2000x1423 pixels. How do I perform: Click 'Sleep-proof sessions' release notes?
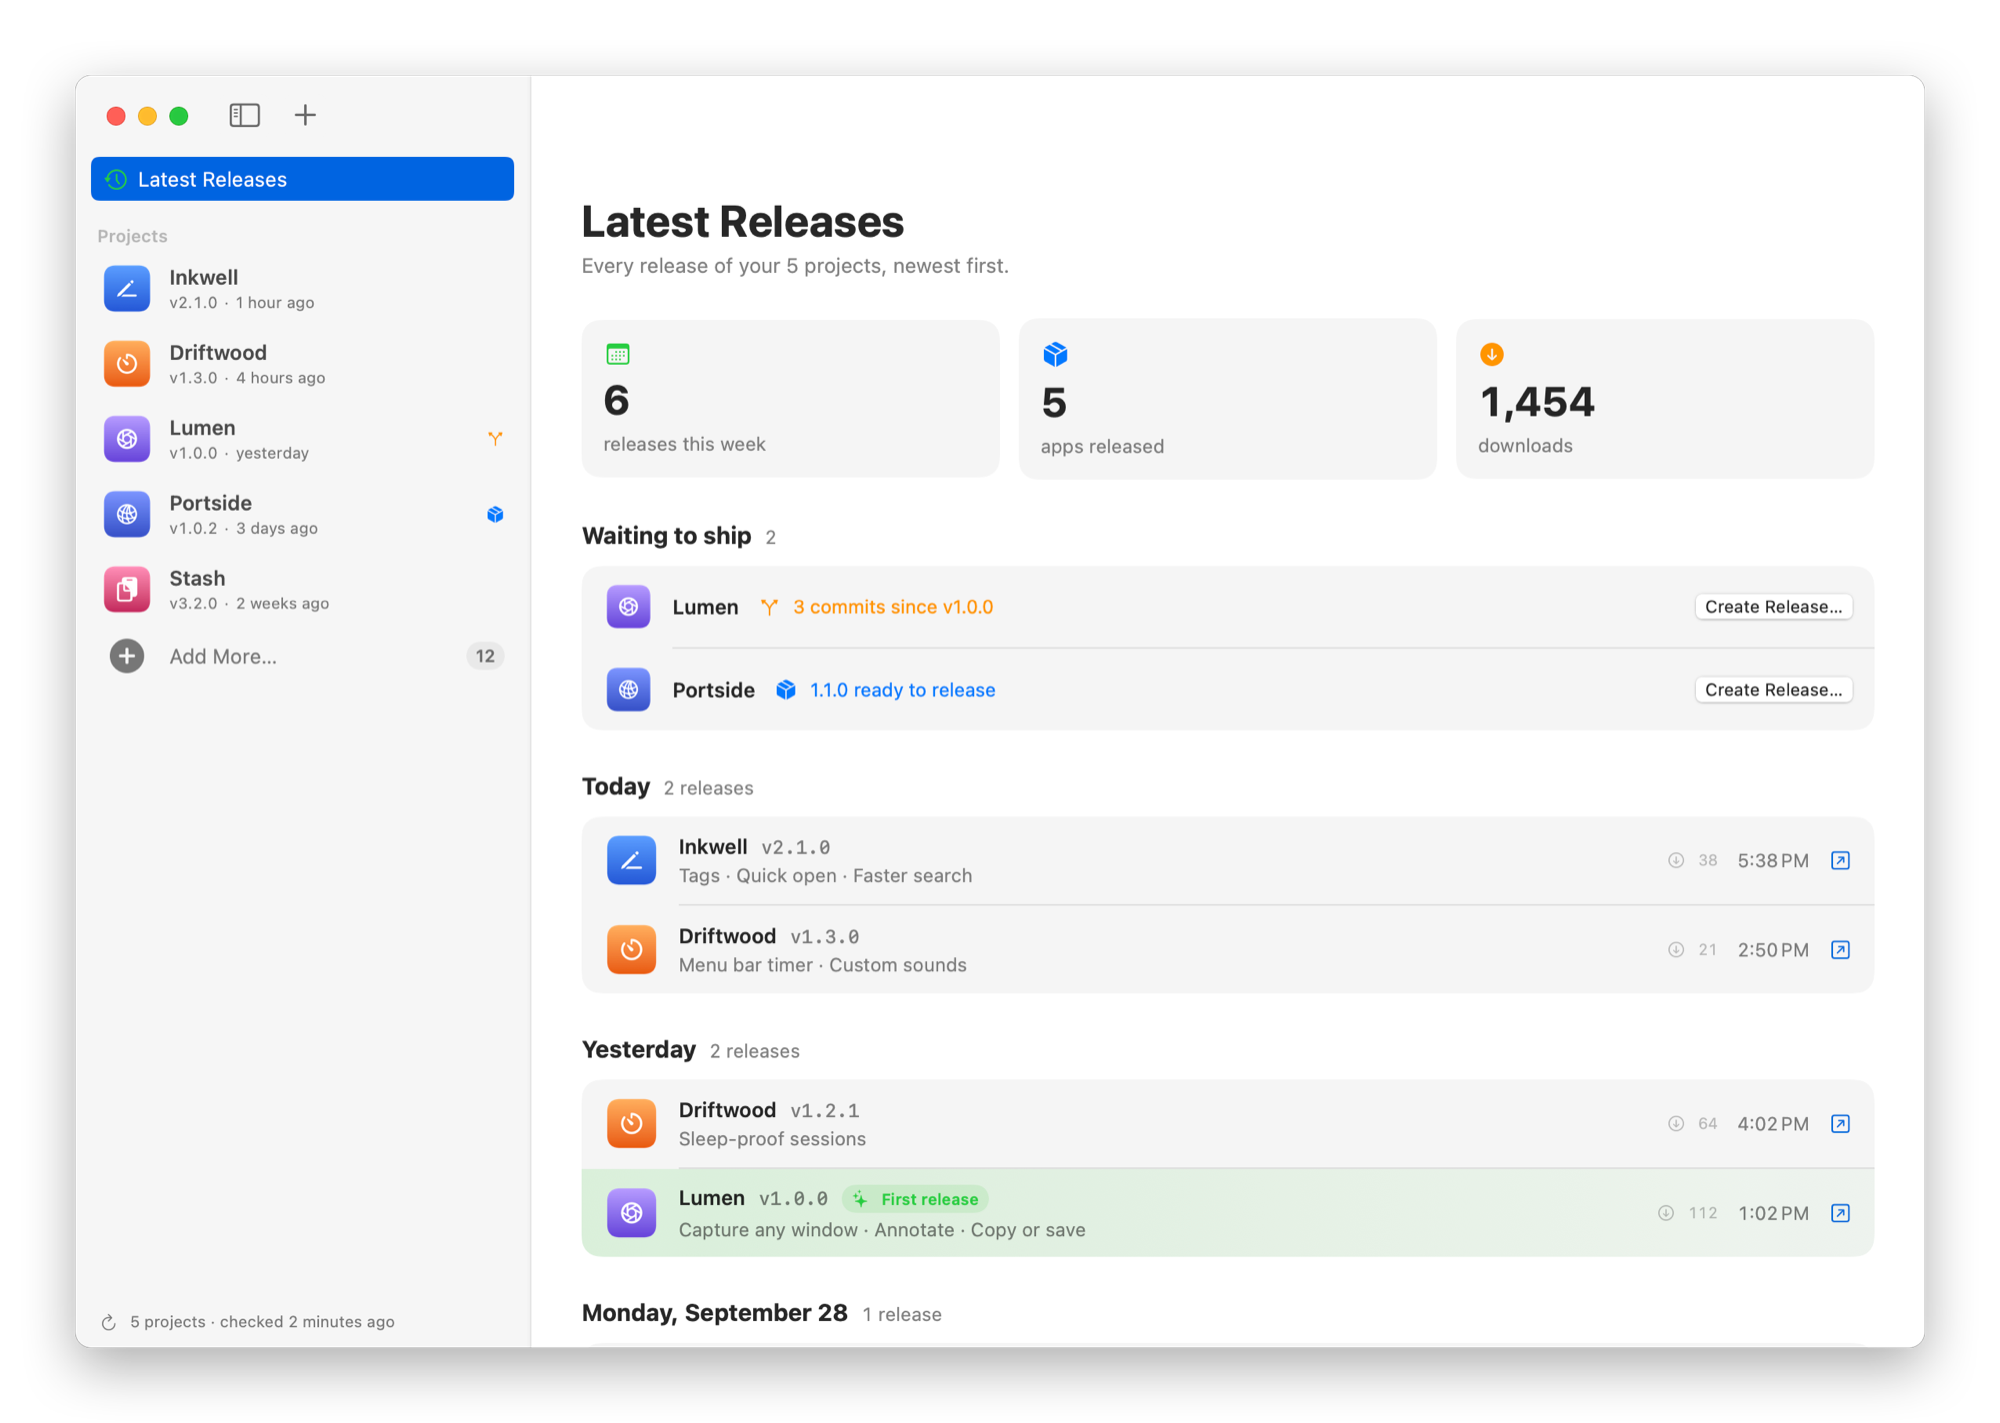point(772,1139)
